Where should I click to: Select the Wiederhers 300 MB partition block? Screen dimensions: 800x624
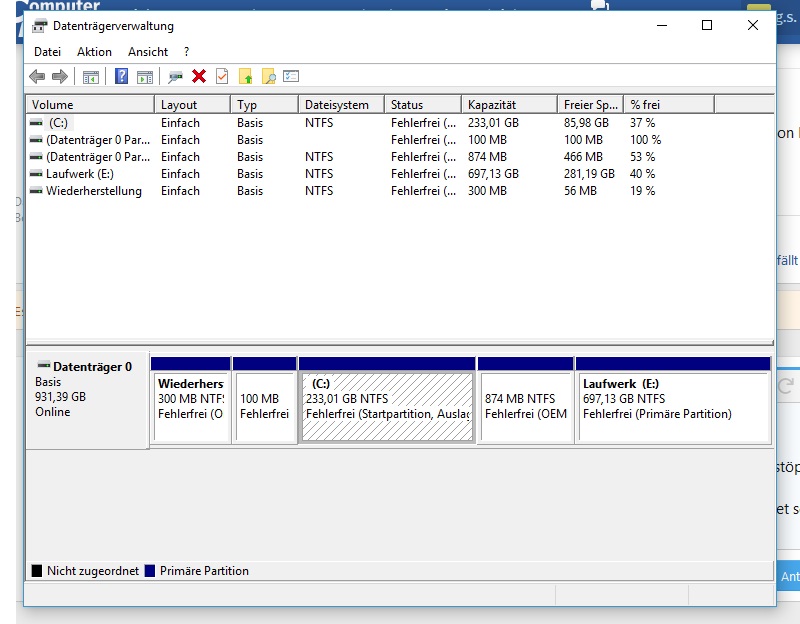coord(191,400)
